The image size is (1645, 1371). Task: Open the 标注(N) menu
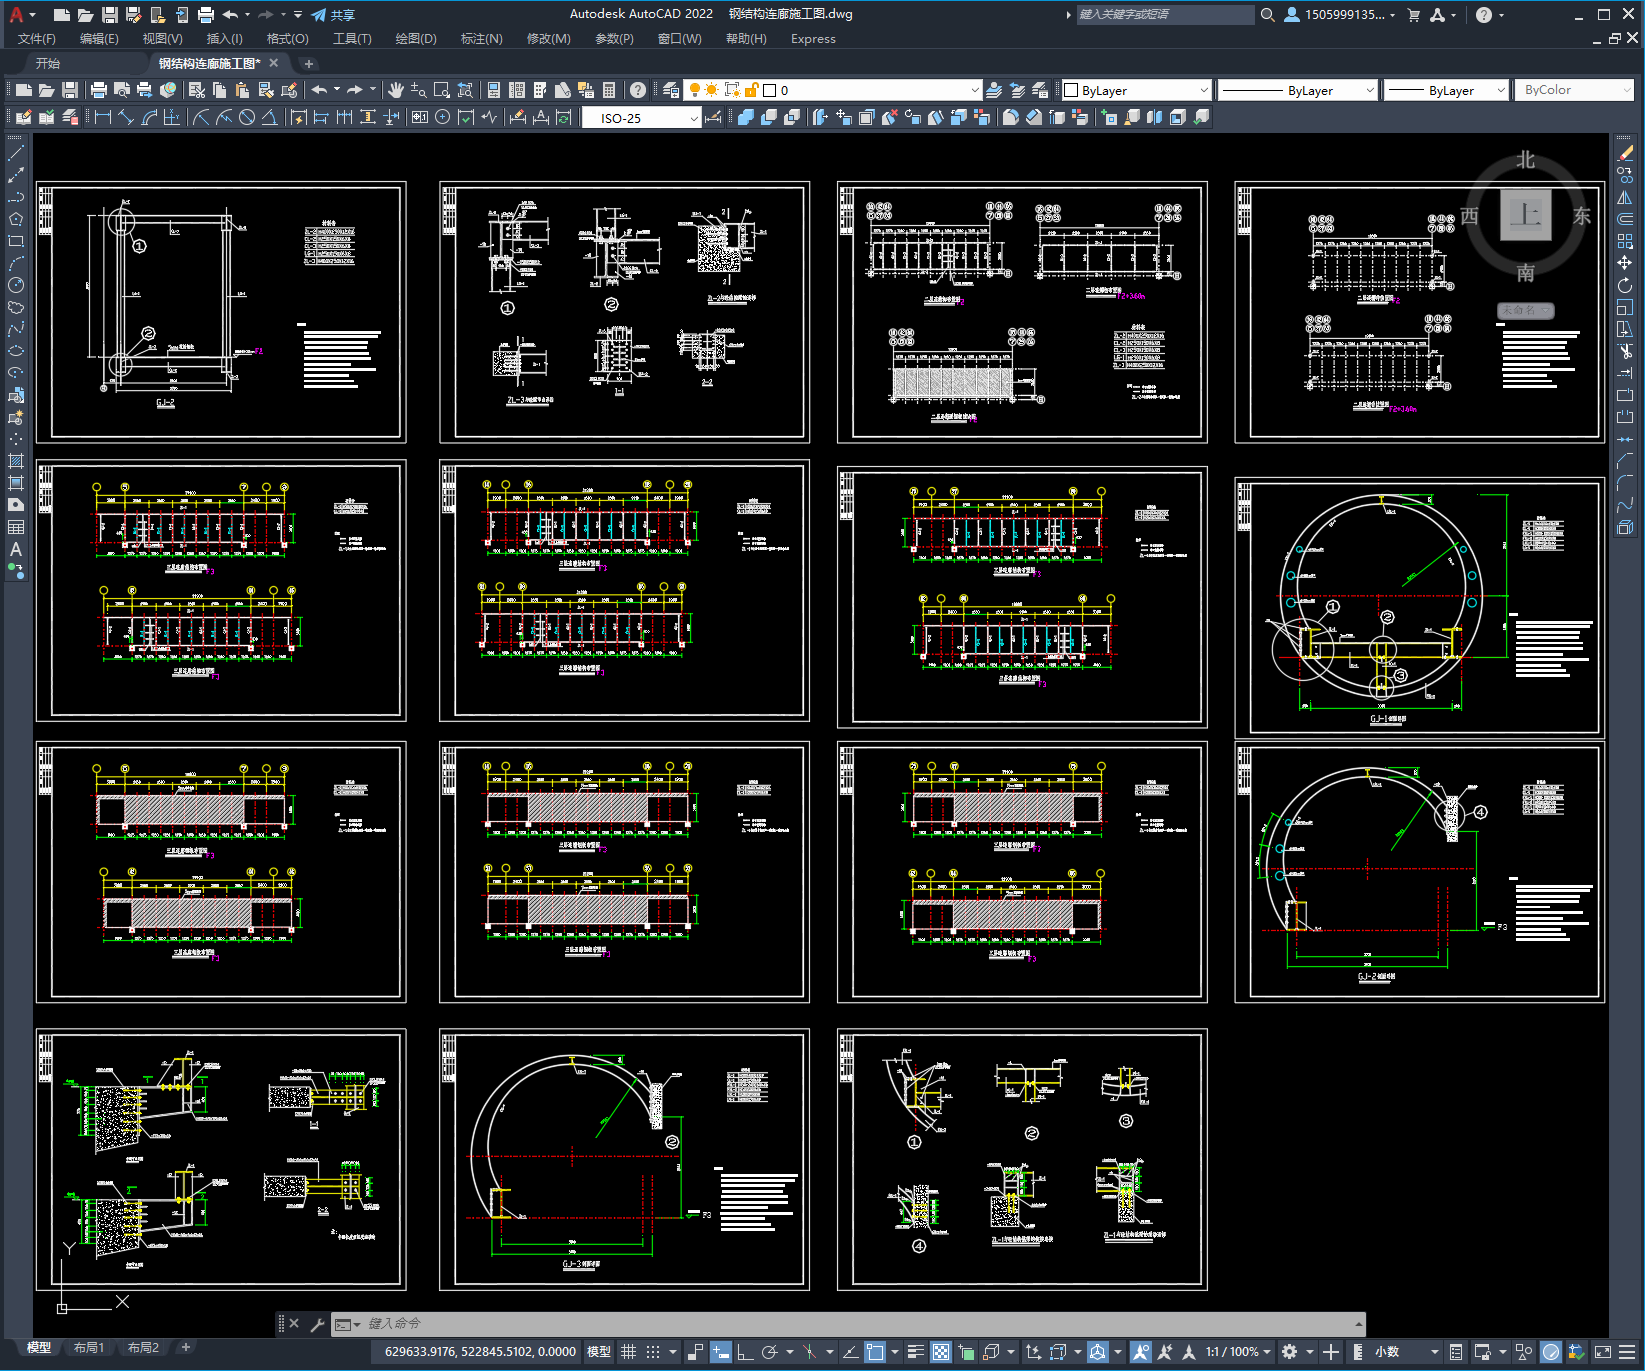click(481, 39)
